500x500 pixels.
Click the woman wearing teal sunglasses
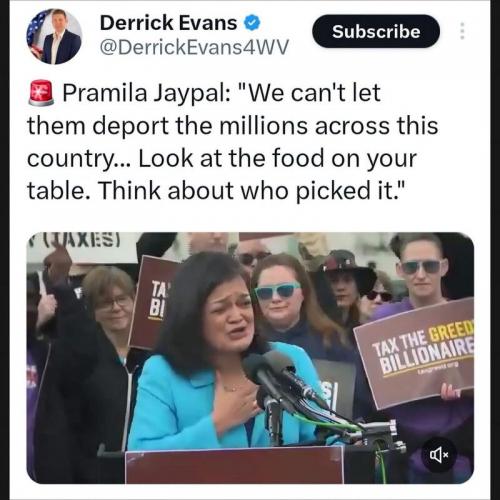pos(278,291)
